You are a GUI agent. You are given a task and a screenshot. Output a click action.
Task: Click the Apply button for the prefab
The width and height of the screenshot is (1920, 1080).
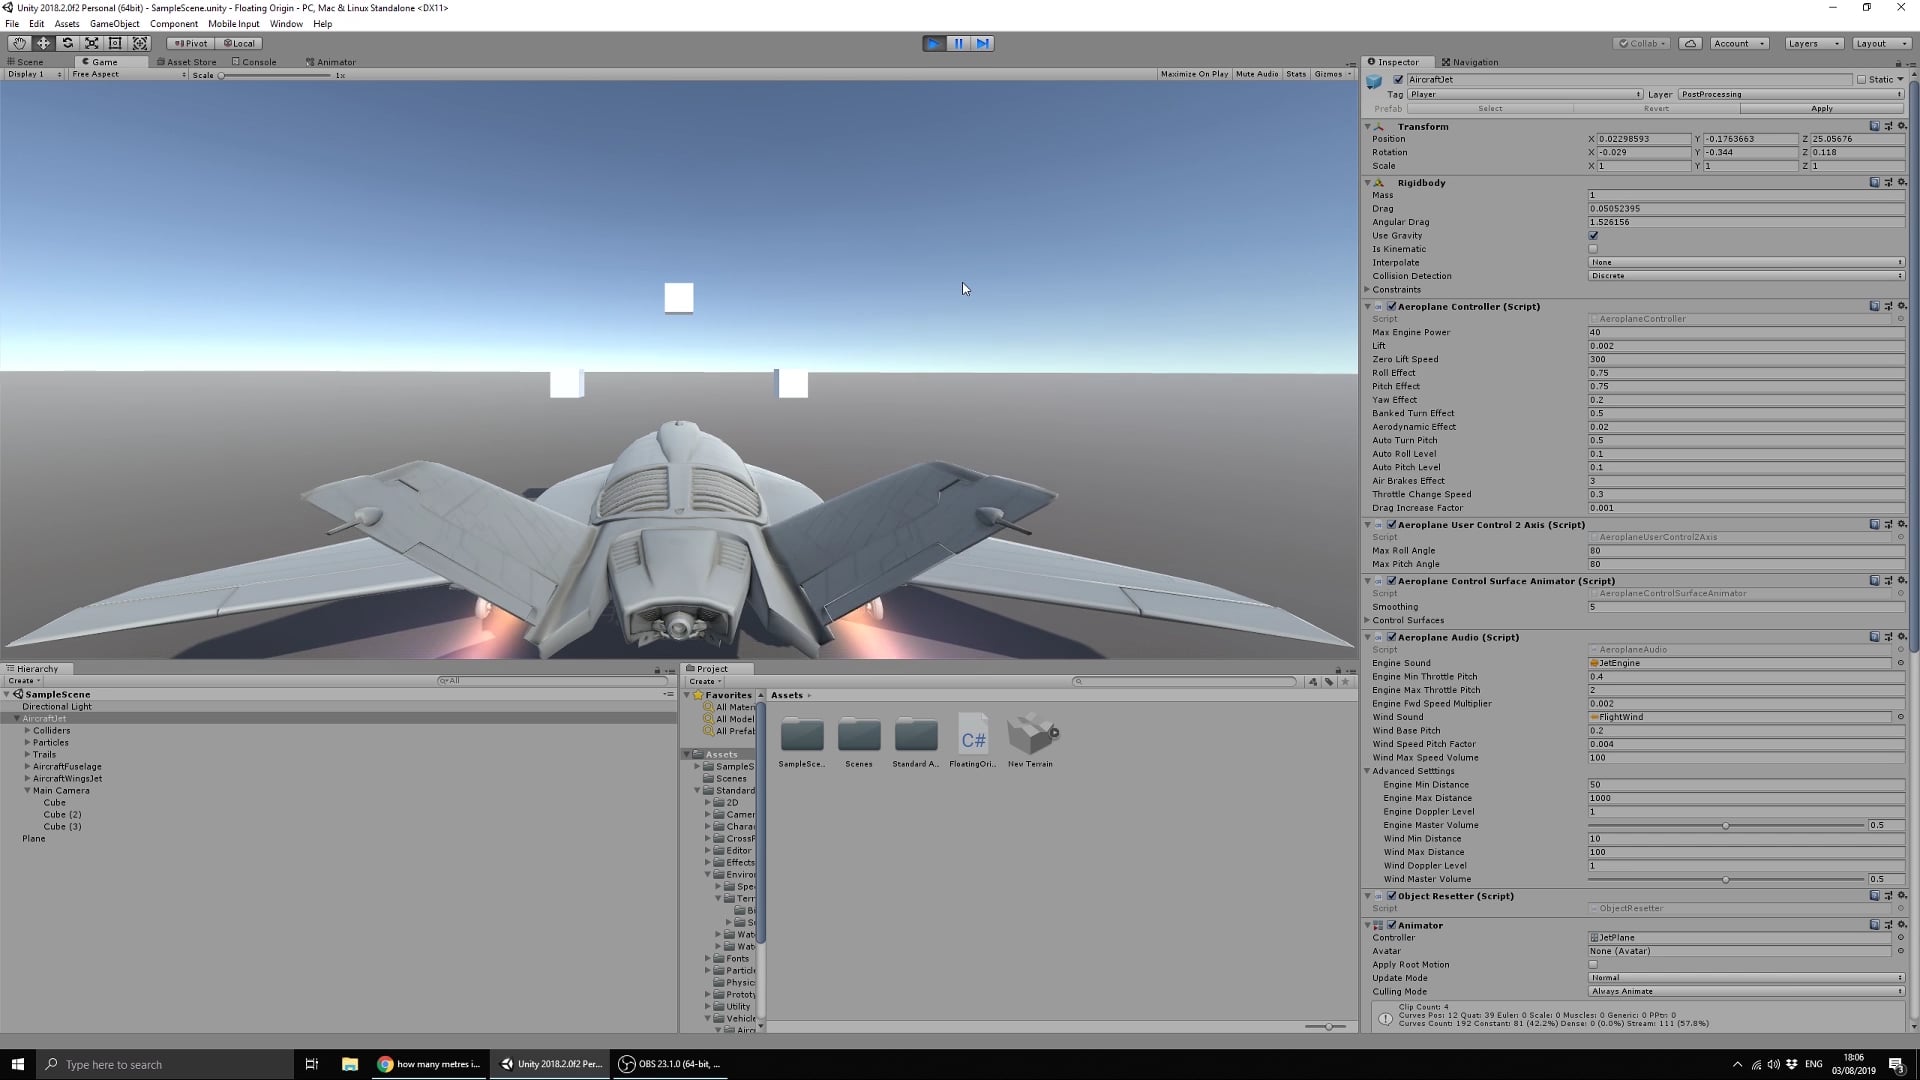coord(1820,108)
